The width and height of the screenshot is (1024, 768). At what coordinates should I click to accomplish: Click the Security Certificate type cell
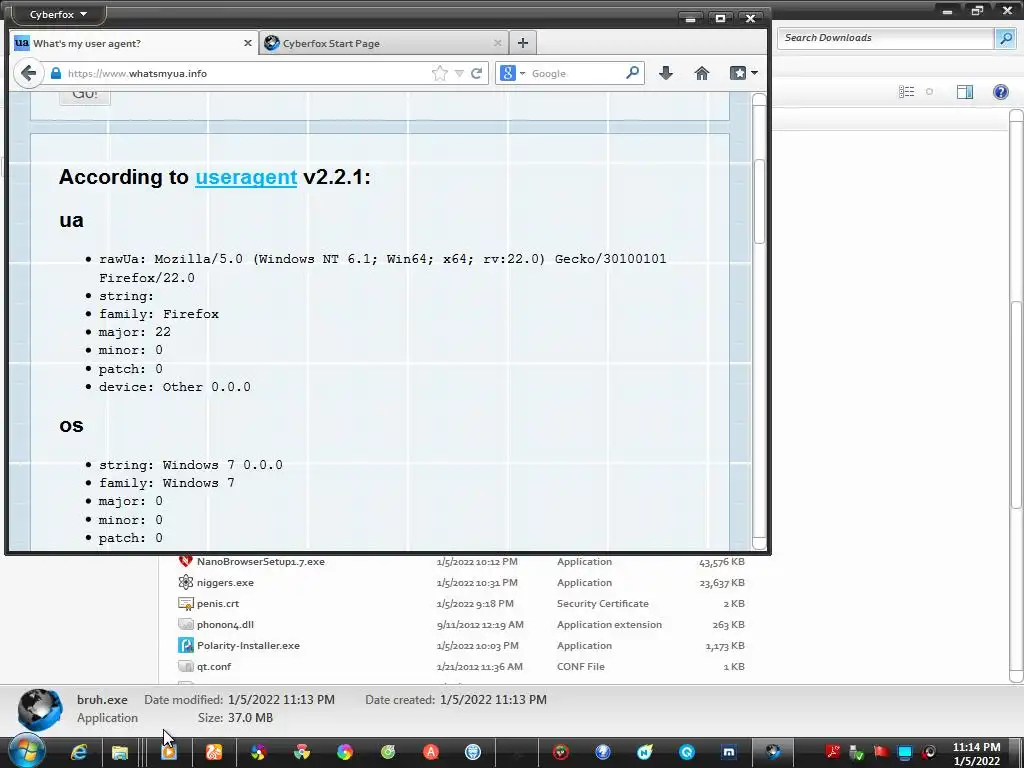[x=603, y=604]
